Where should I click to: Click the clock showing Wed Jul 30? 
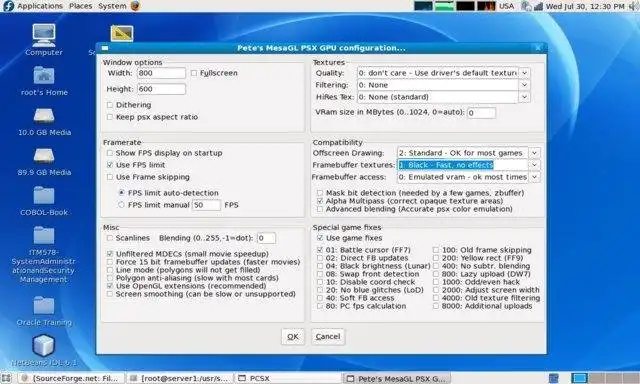(585, 6)
